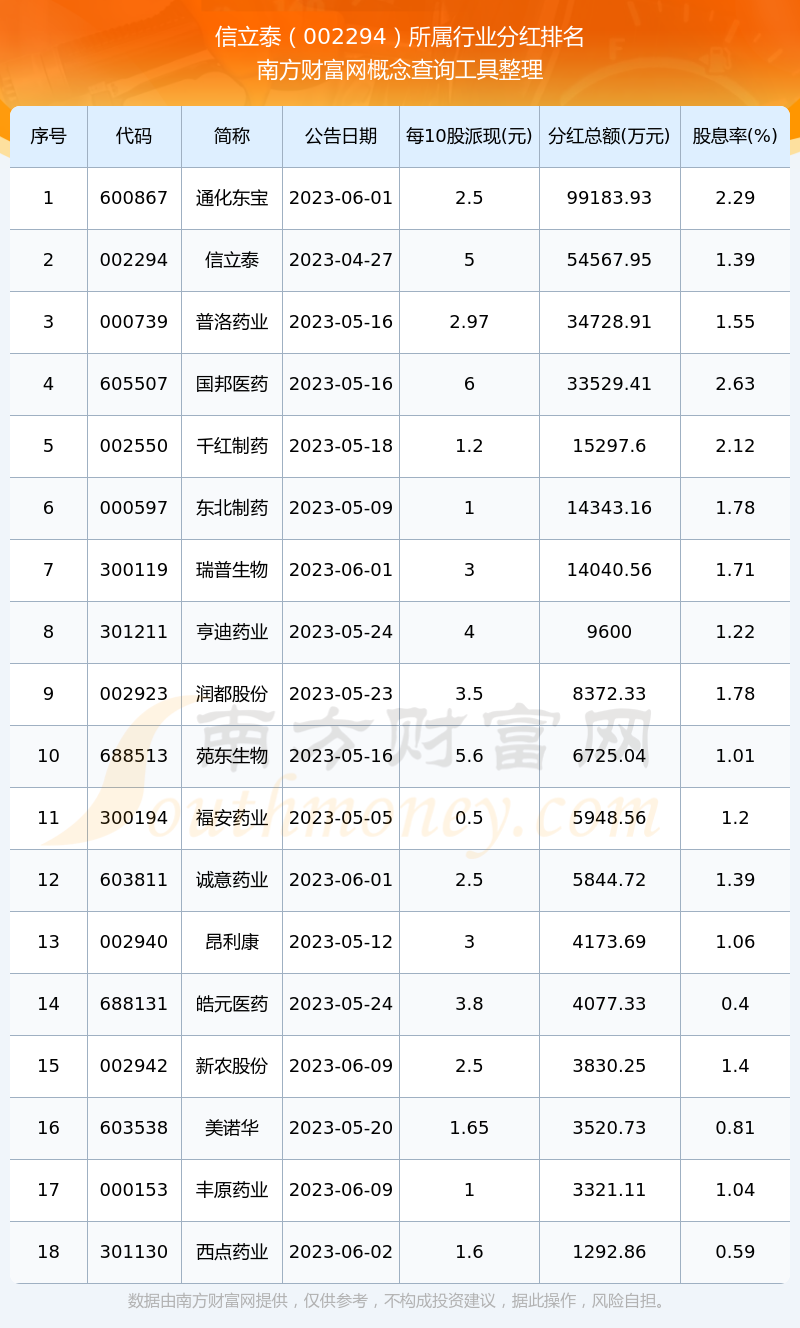Image resolution: width=800 pixels, height=1328 pixels.
Task: Select stock code 300194
Action: [x=134, y=818]
